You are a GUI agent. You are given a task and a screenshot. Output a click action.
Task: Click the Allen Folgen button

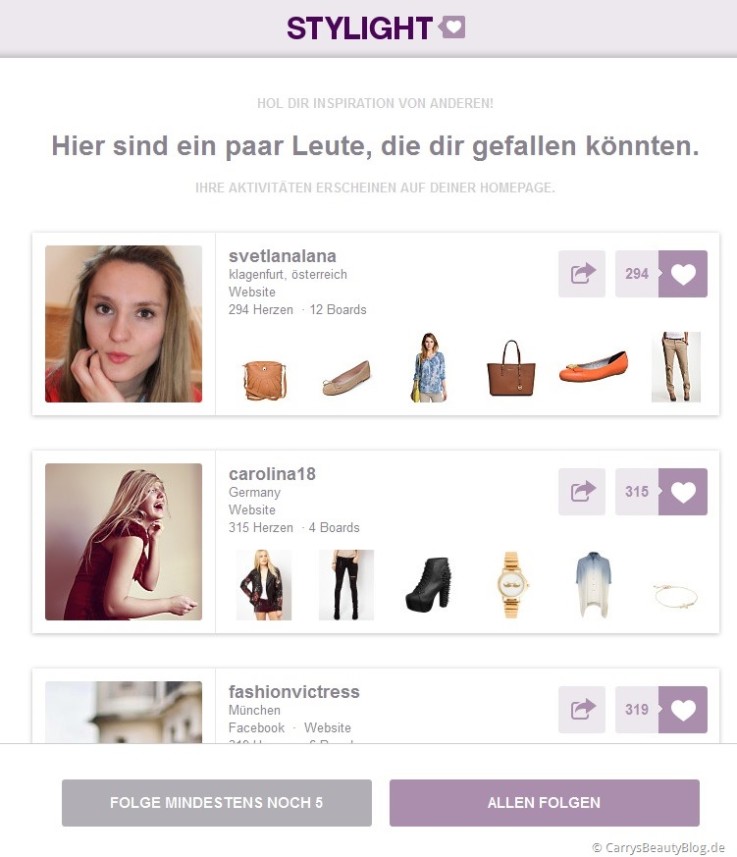click(x=544, y=802)
